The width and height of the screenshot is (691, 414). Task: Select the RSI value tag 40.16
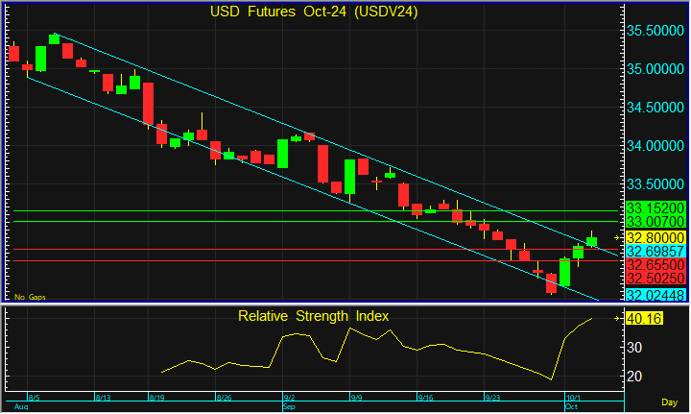coord(645,319)
